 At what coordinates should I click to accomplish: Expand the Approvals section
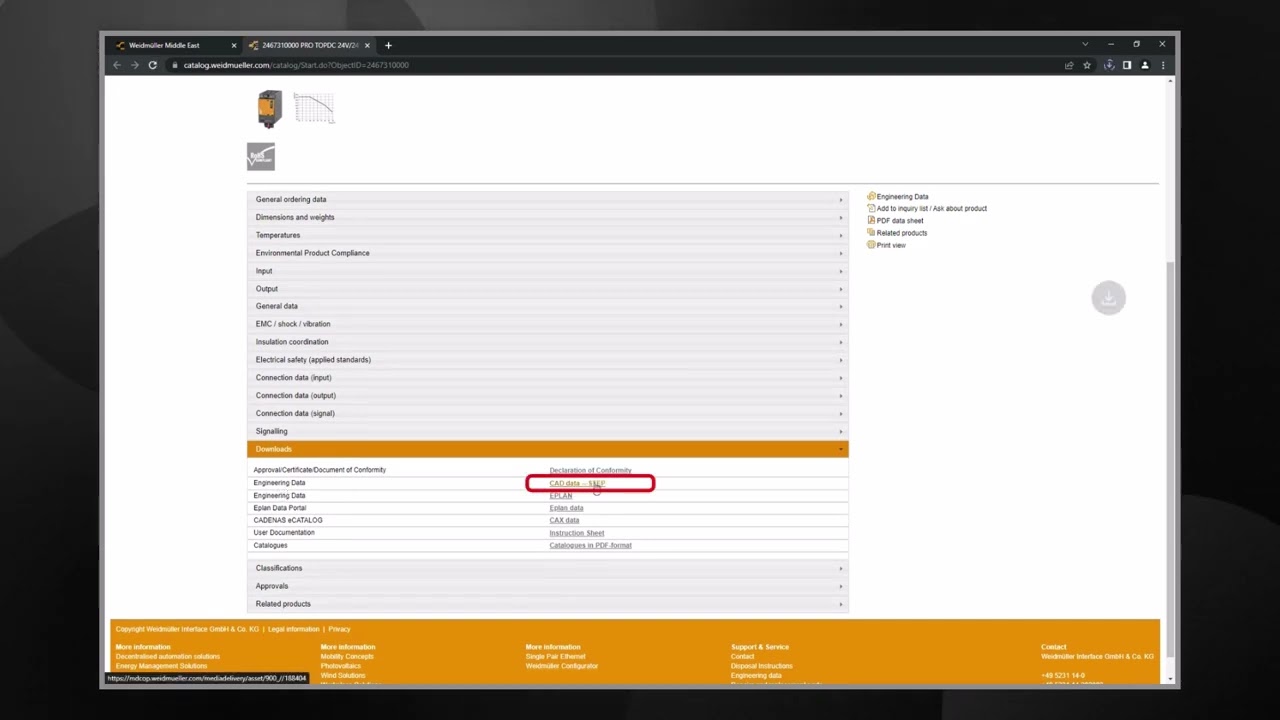pos(547,586)
